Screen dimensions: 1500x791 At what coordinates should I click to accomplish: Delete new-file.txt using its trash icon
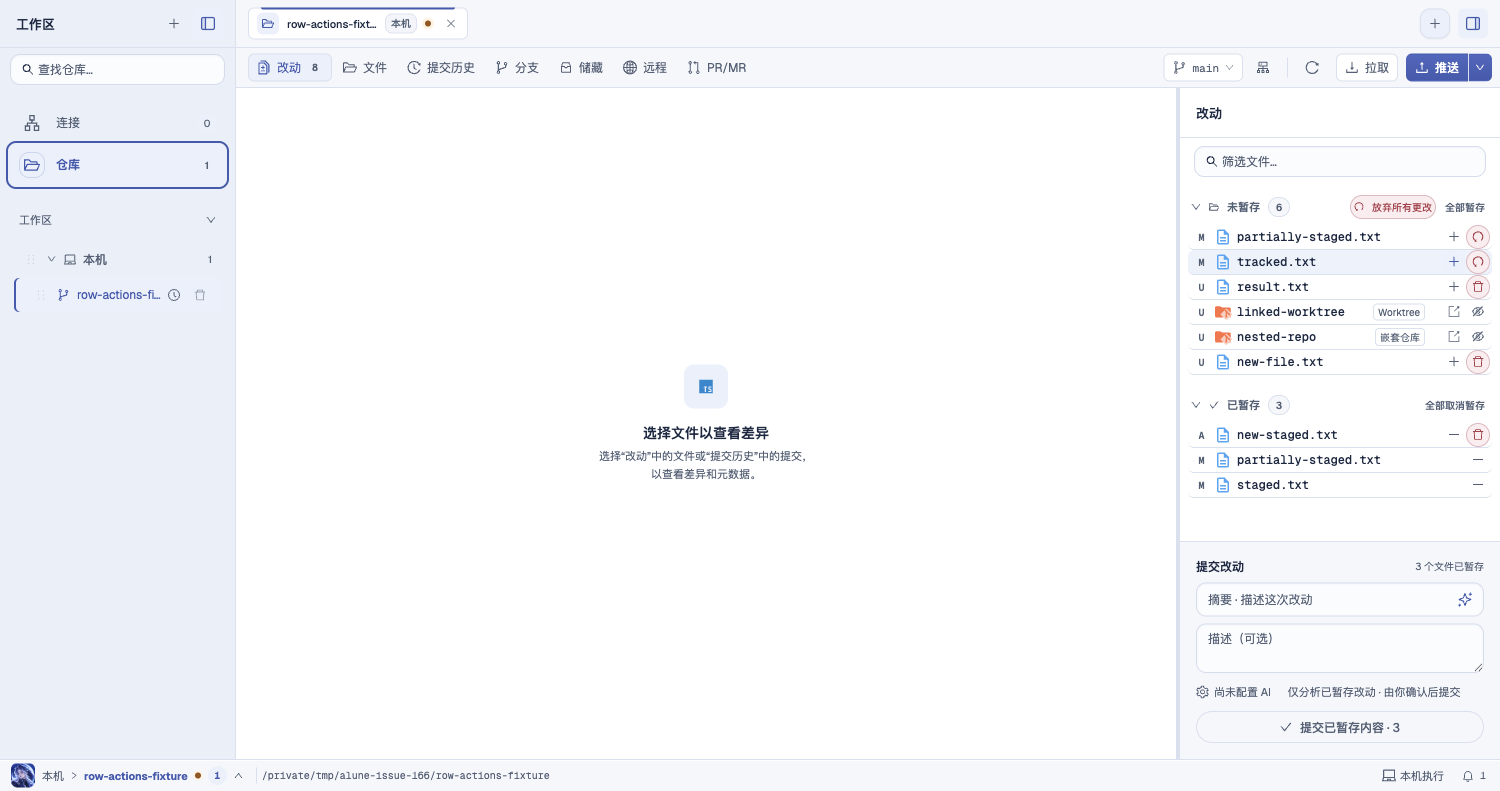pyautogui.click(x=1478, y=362)
